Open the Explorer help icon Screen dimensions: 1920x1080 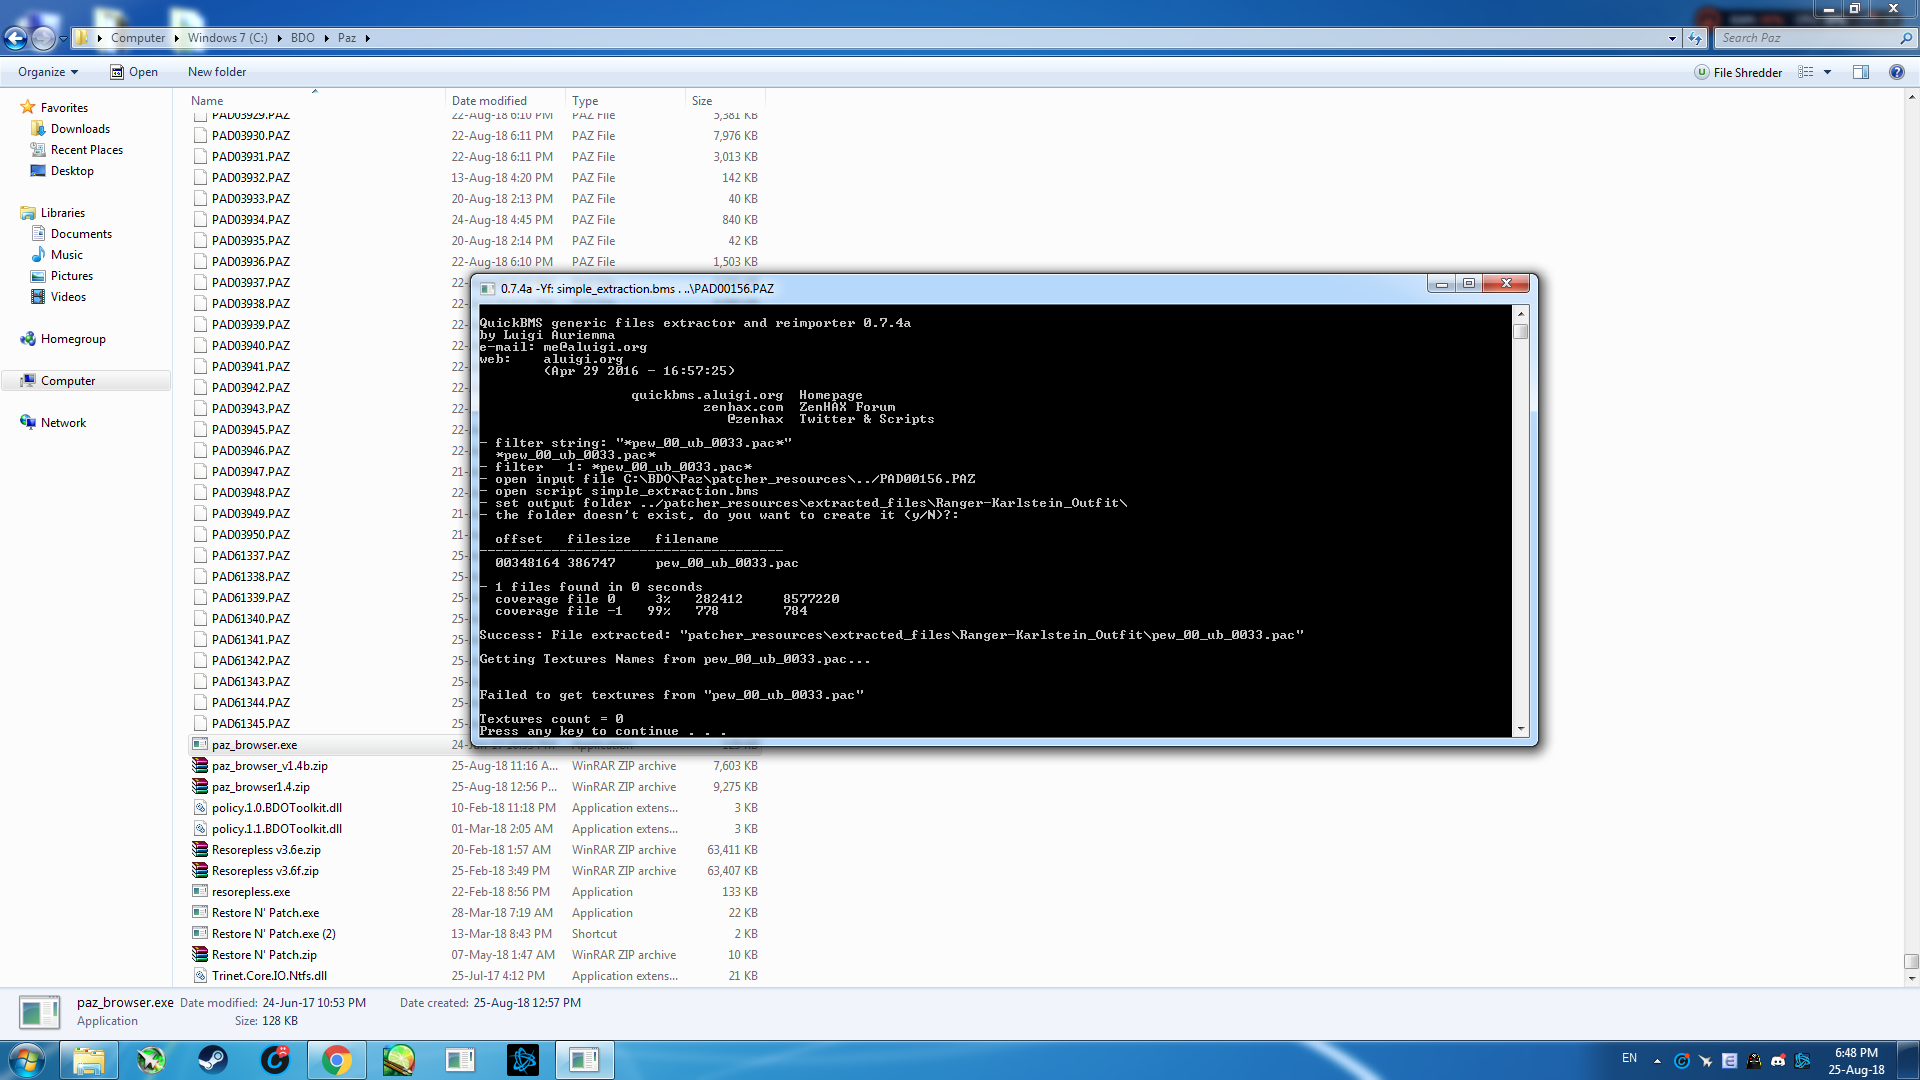coord(1896,72)
